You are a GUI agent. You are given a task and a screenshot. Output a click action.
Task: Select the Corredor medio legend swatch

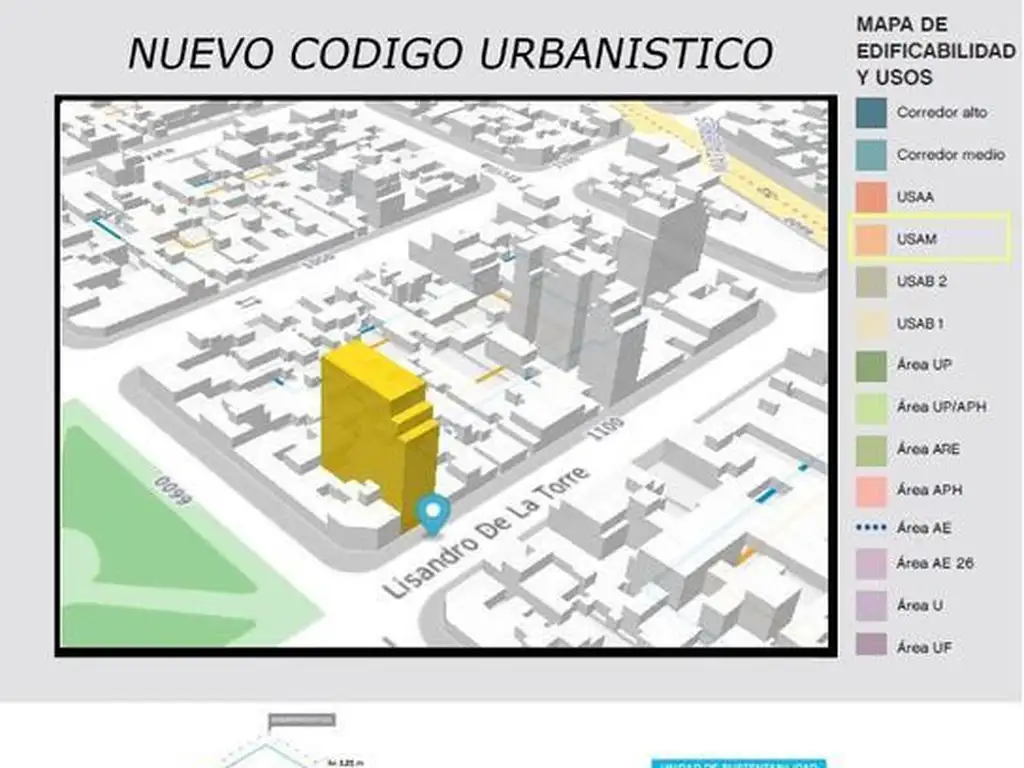[870, 155]
